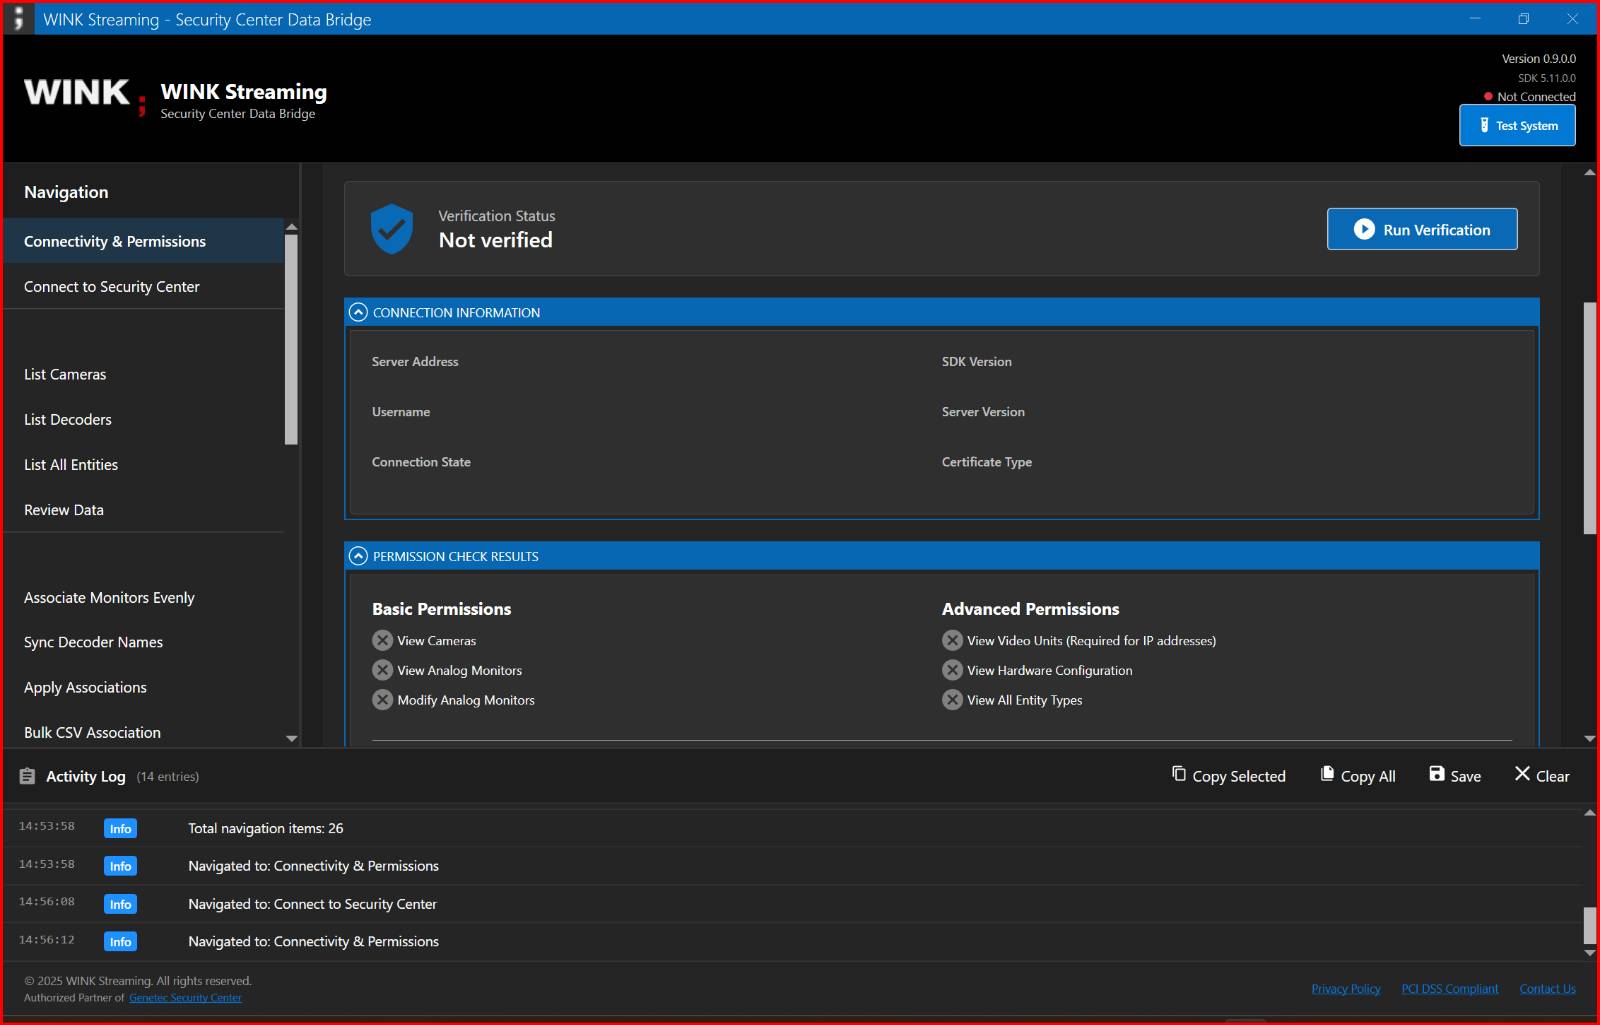
Task: Open Connectivity & Permissions in navigation
Action: 144,241
